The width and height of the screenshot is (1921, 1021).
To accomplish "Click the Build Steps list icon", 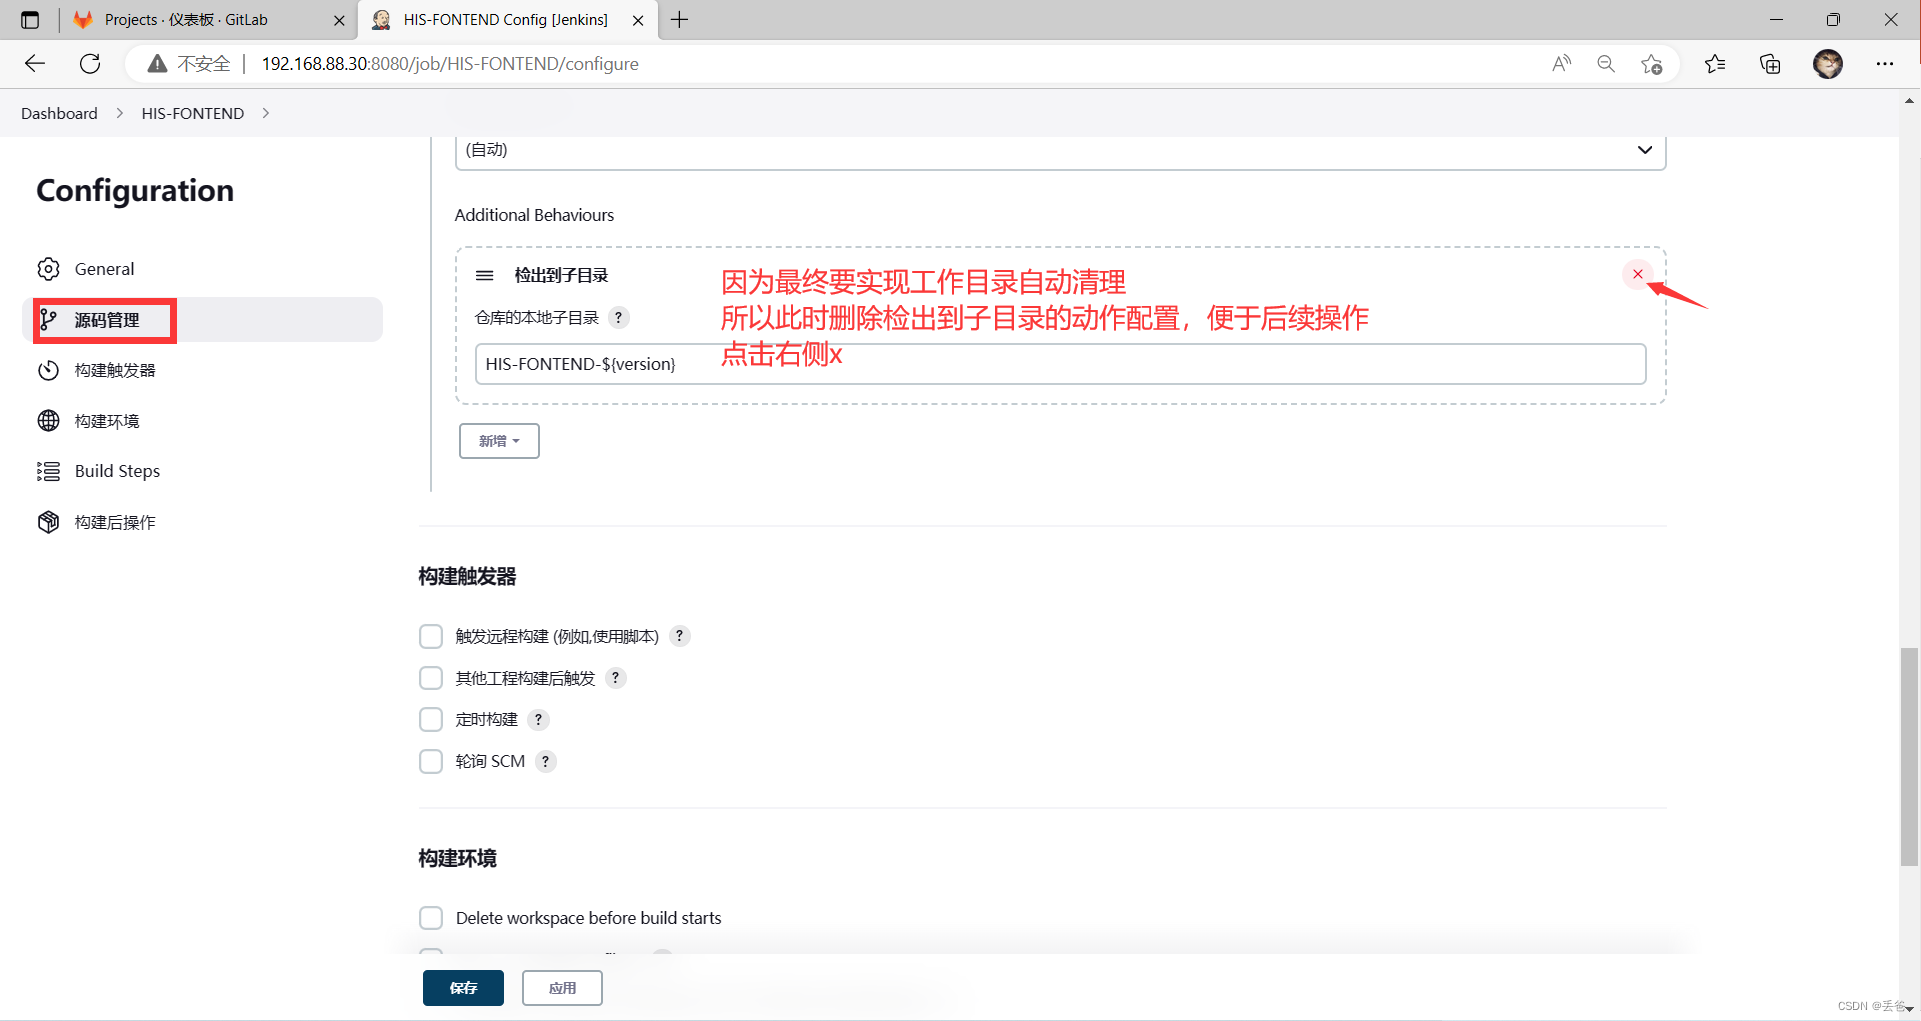I will [48, 471].
